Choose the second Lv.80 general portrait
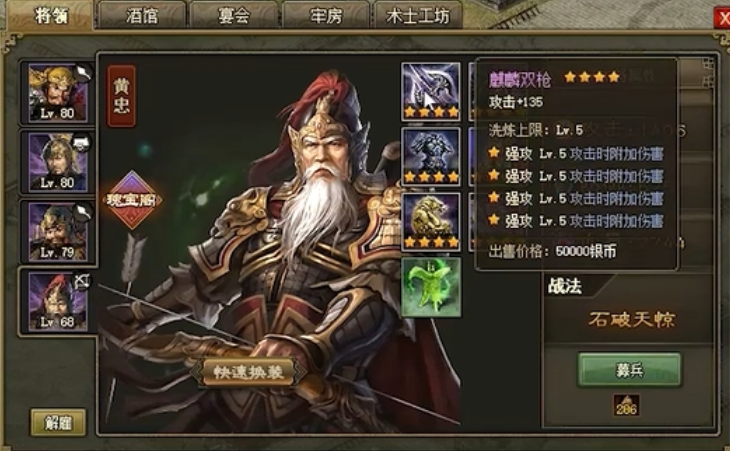730x451 pixels. click(58, 162)
